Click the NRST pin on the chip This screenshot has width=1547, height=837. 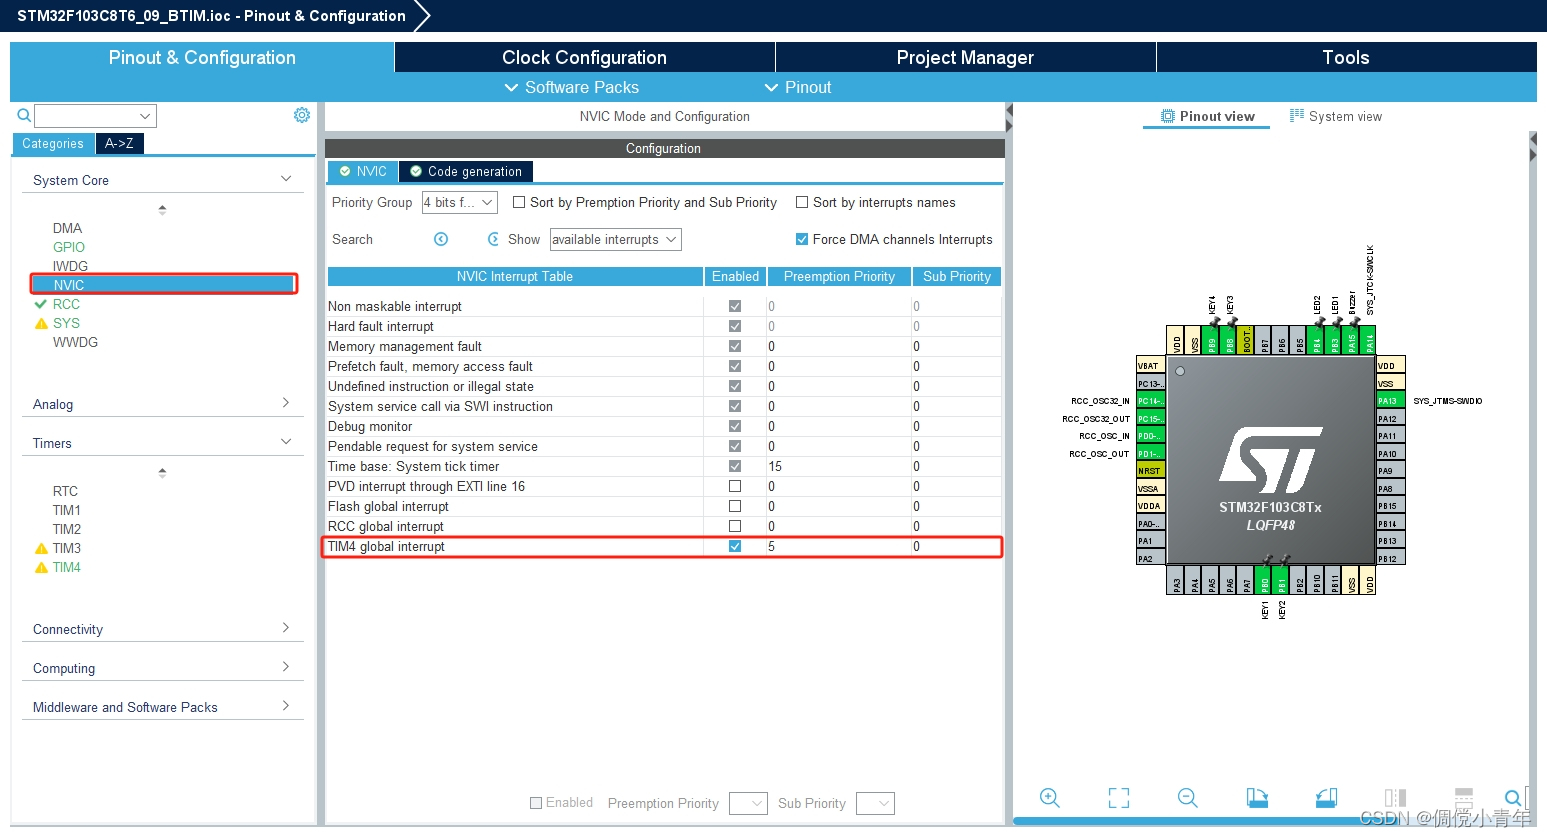tap(1151, 470)
